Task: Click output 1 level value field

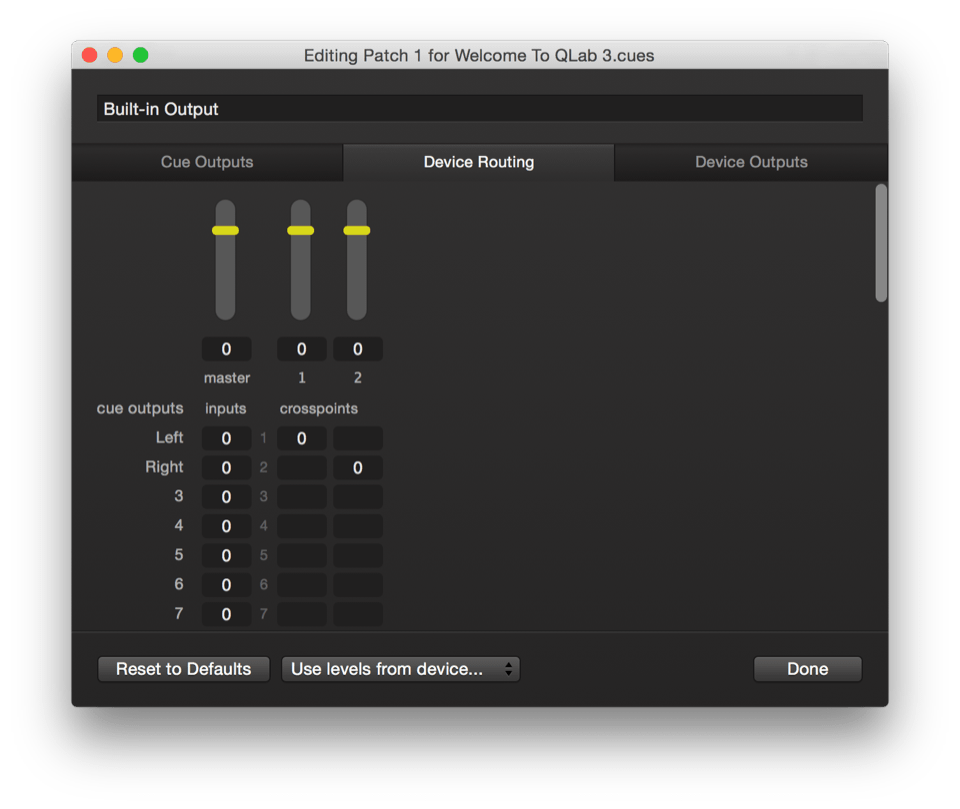Action: (301, 349)
